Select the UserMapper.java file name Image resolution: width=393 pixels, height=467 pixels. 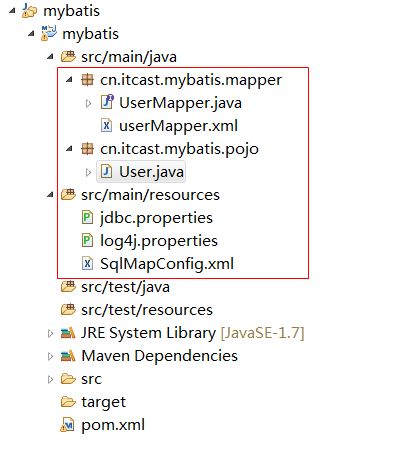[180, 103]
